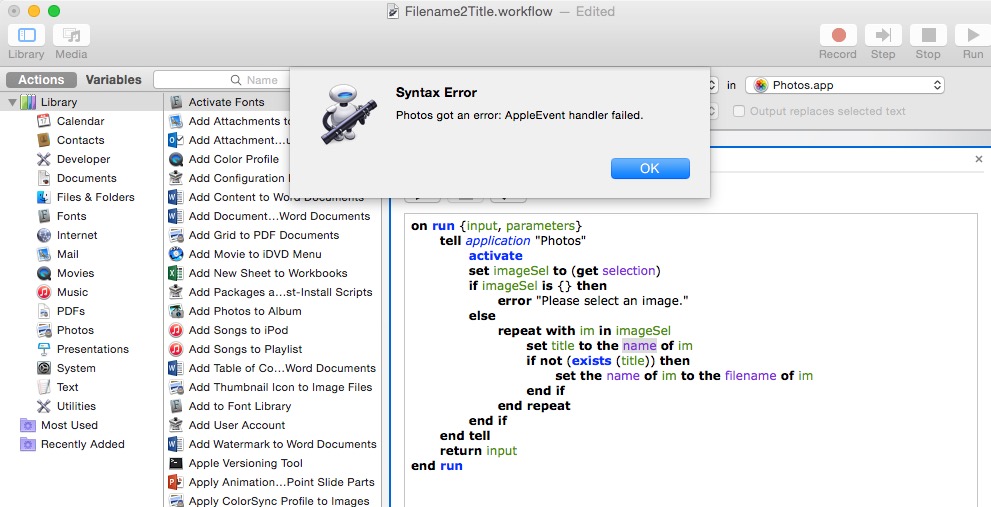Select the Fonts category icon
Image resolution: width=991 pixels, height=507 pixels.
pos(44,216)
